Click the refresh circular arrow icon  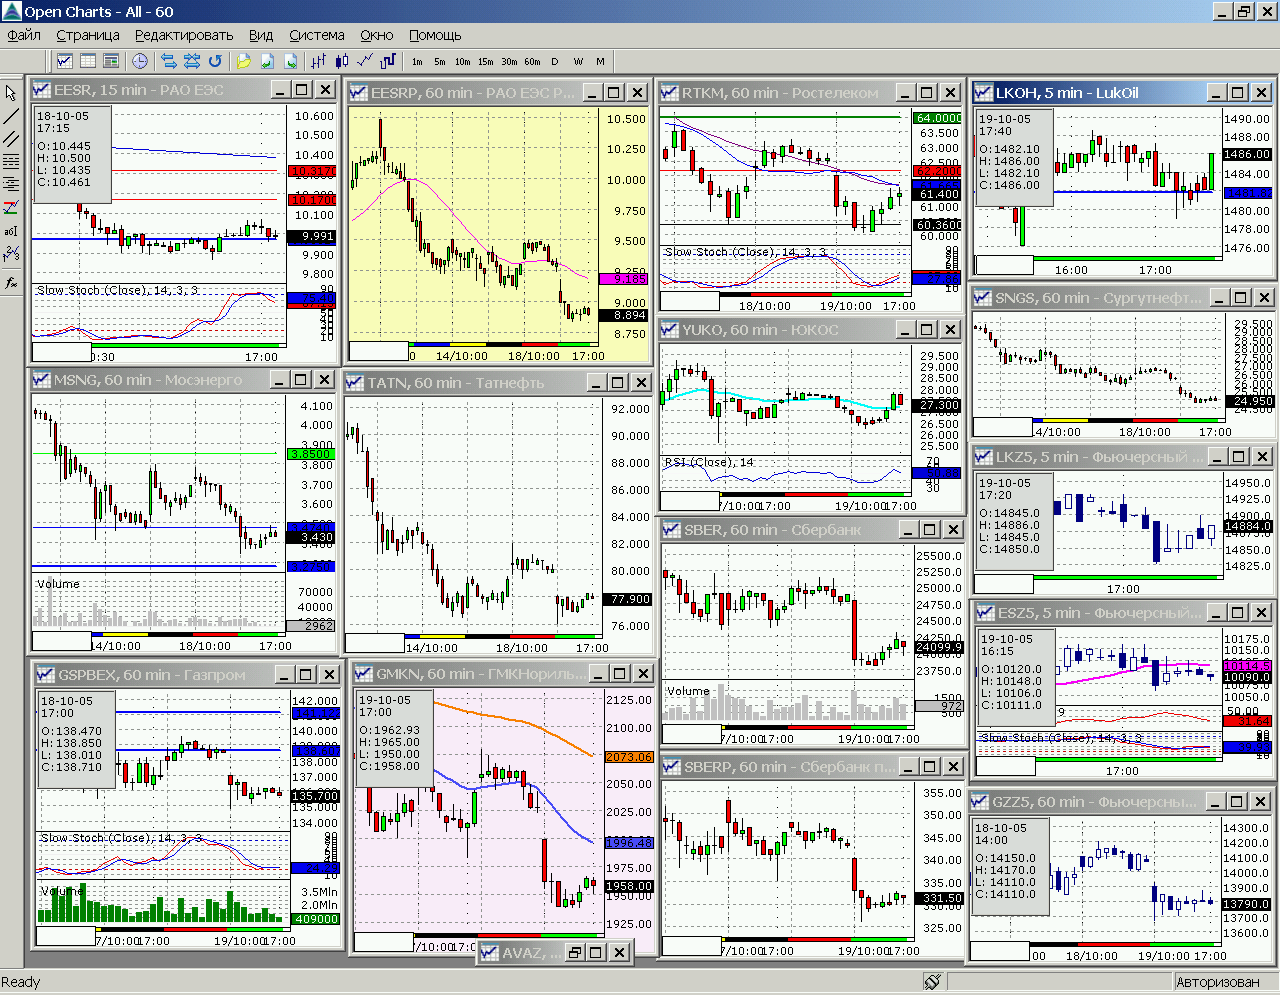point(215,61)
